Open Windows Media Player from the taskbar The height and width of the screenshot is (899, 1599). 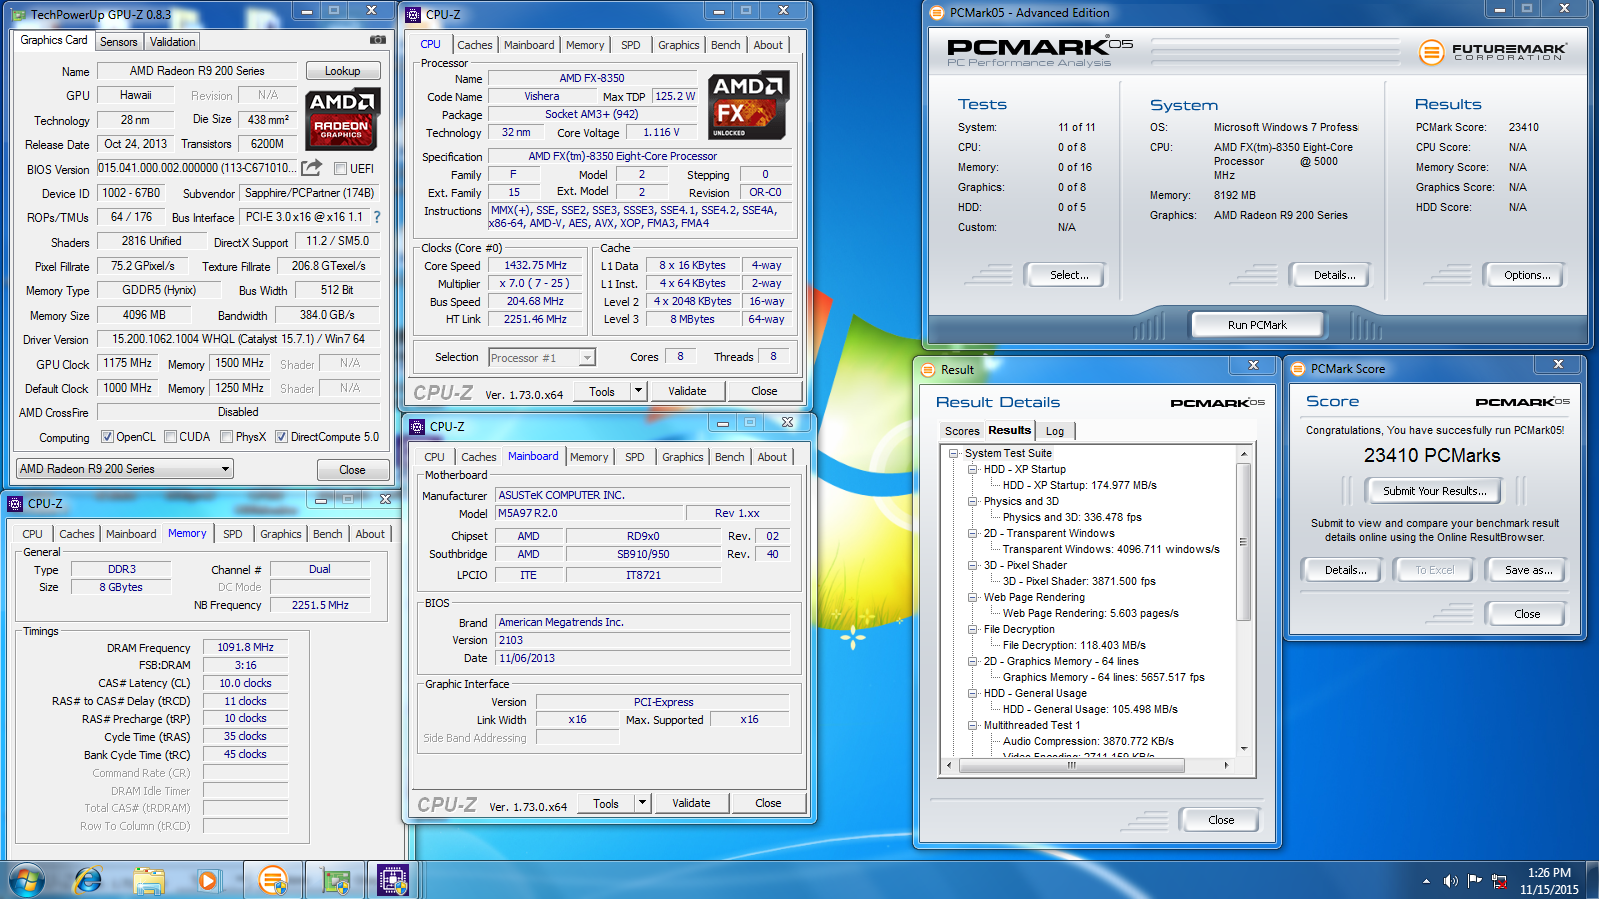[208, 880]
